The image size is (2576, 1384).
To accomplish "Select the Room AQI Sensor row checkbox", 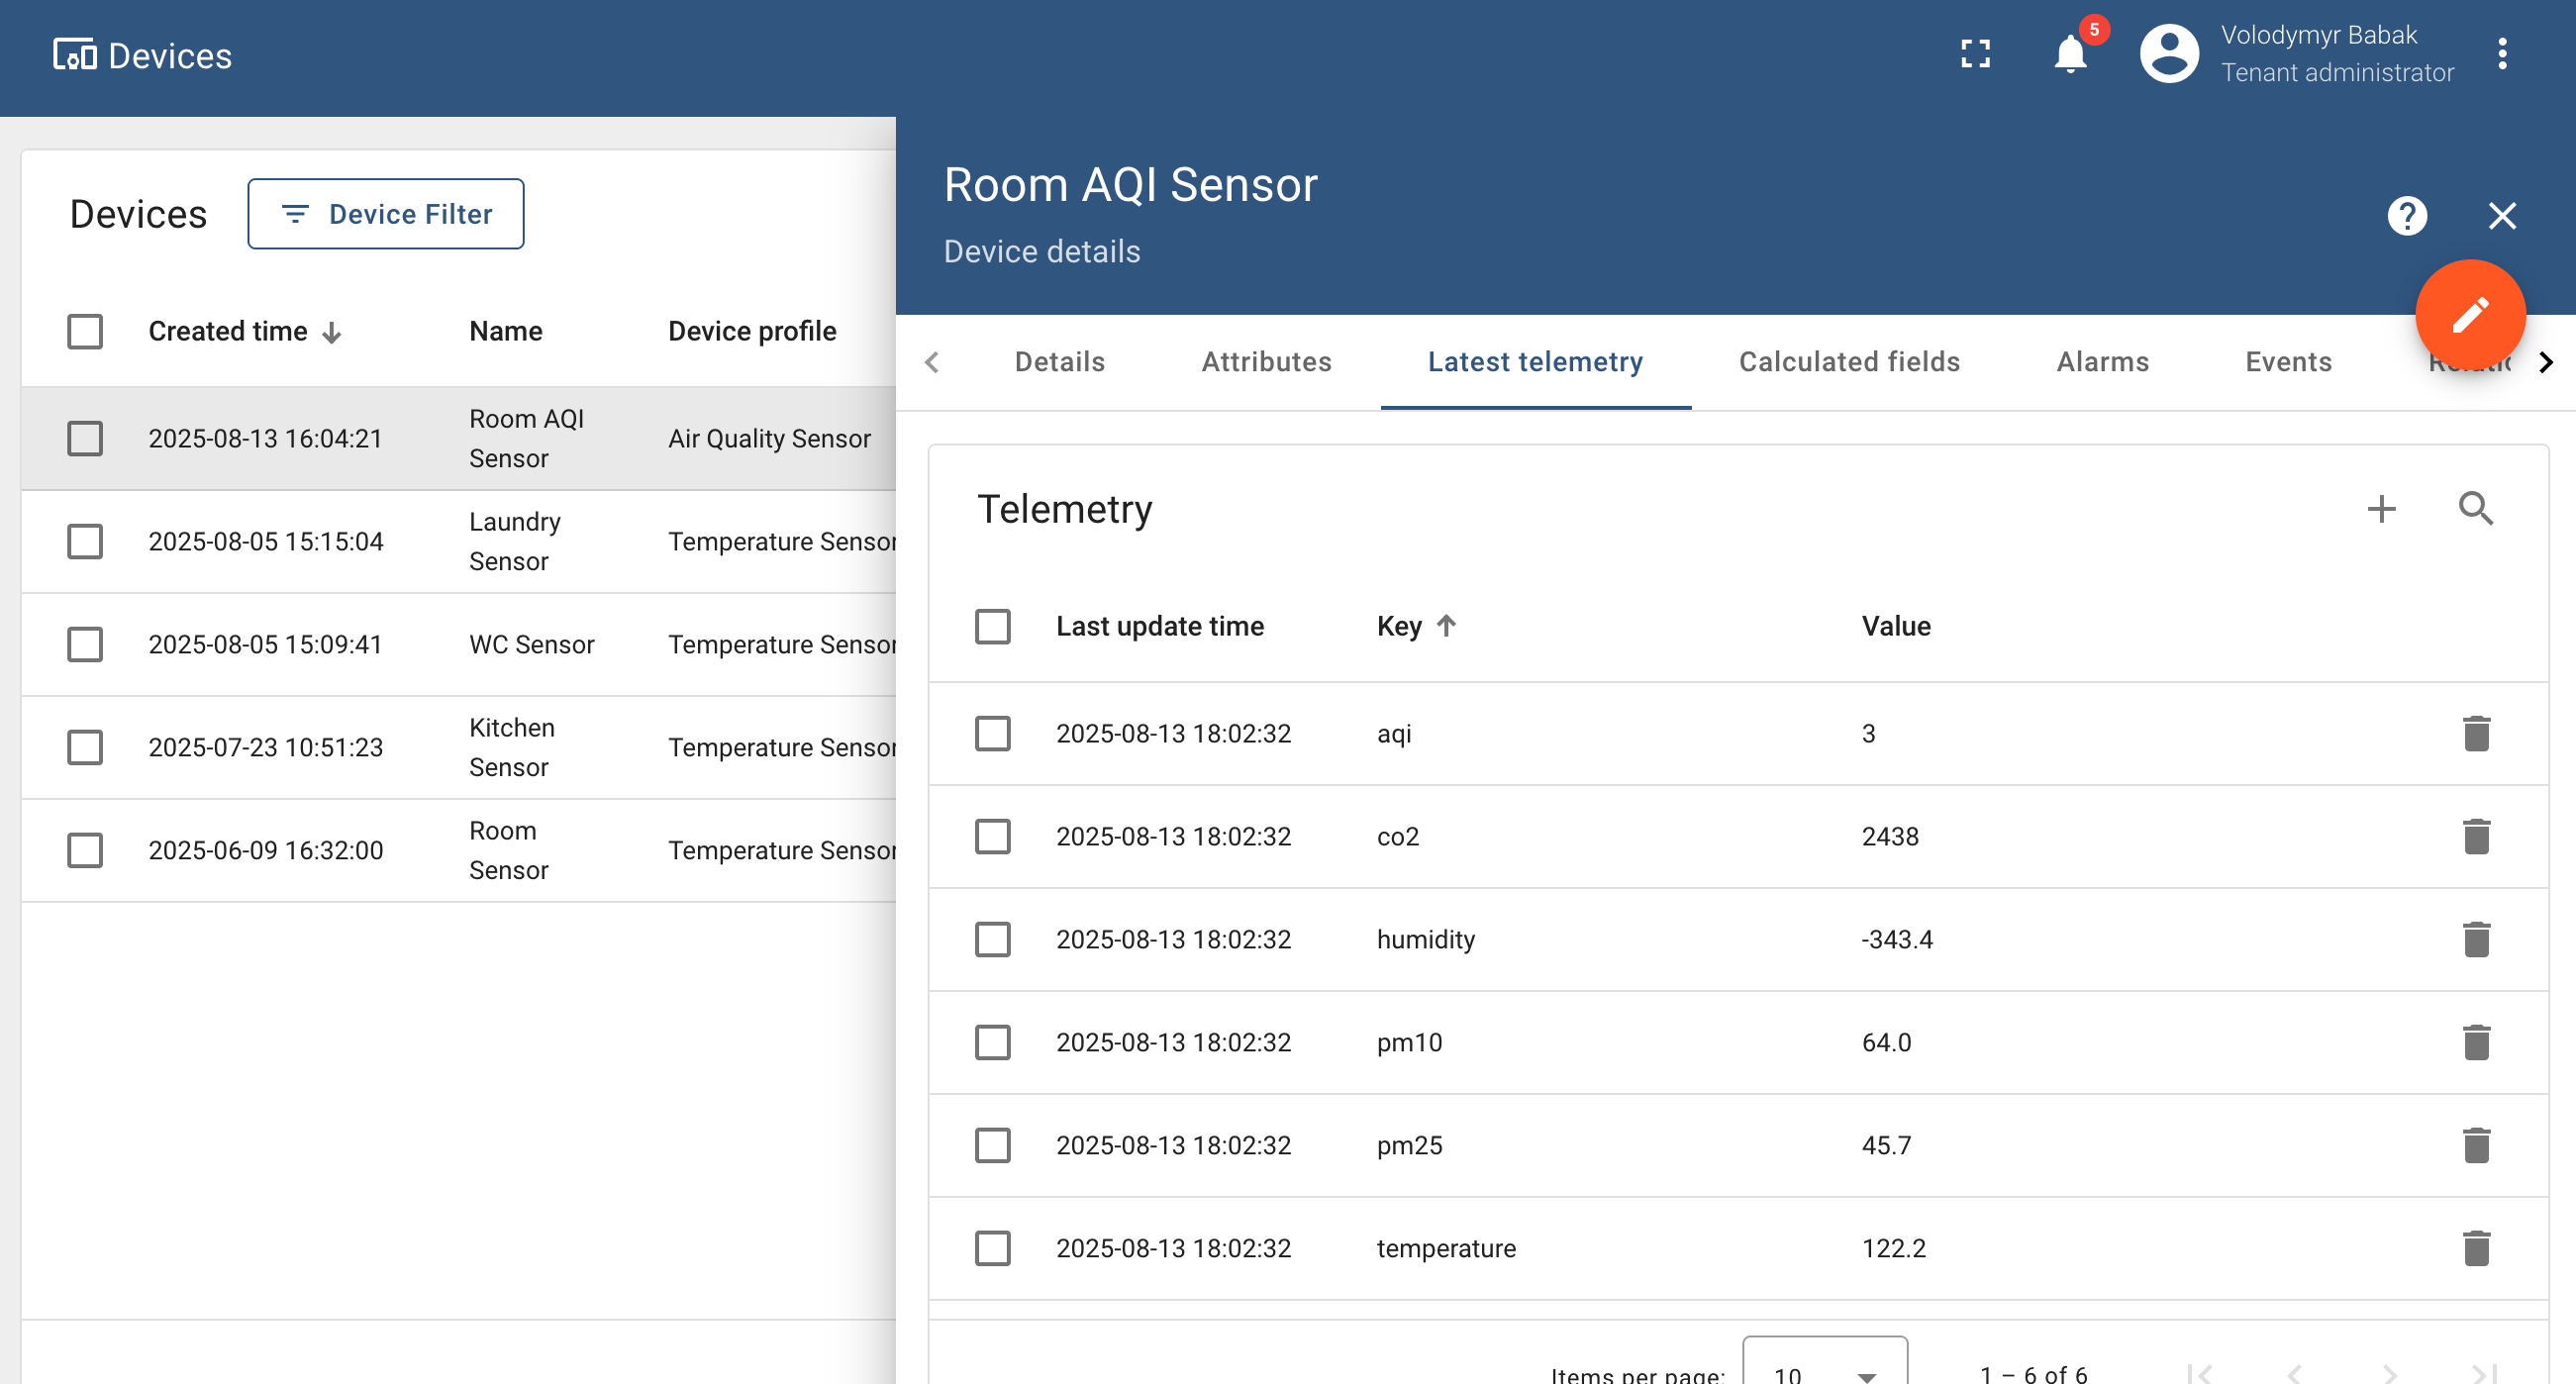I will tap(85, 438).
